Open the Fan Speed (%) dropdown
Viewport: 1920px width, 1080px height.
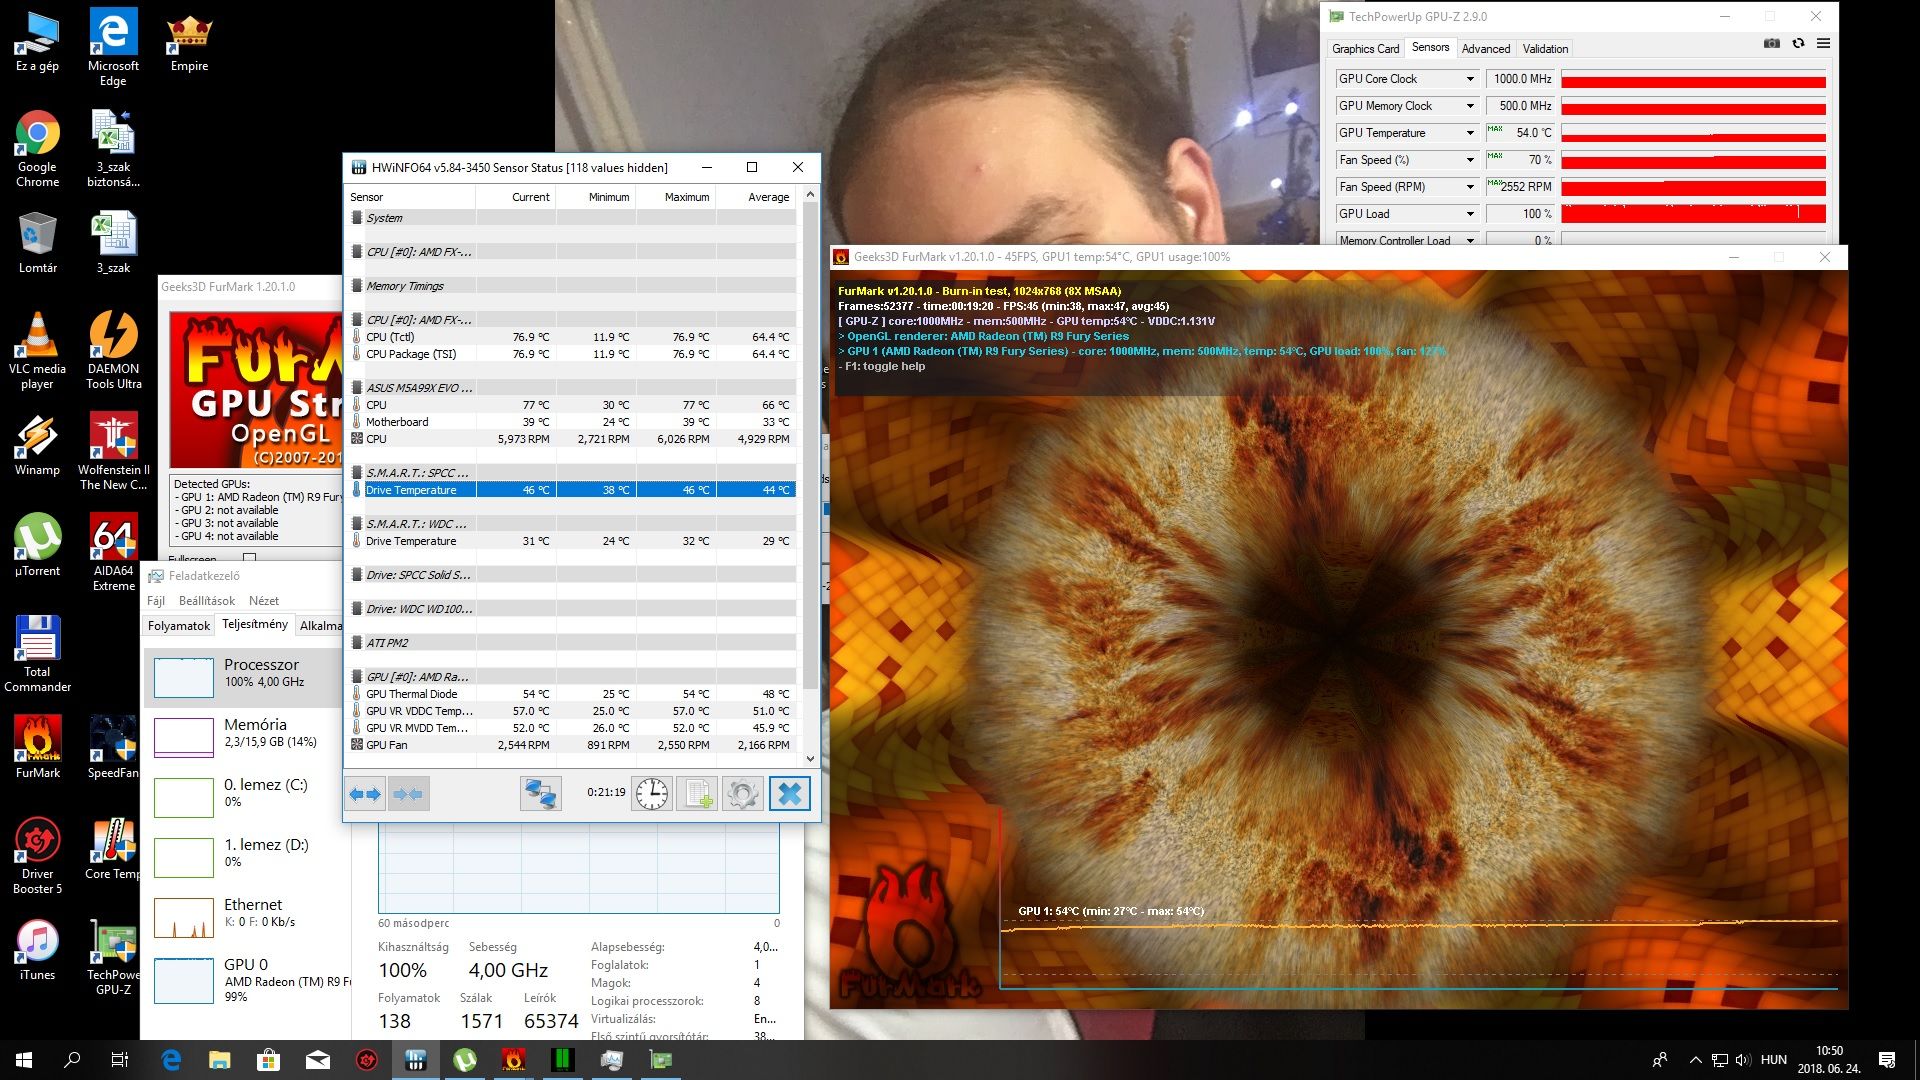pos(1470,160)
